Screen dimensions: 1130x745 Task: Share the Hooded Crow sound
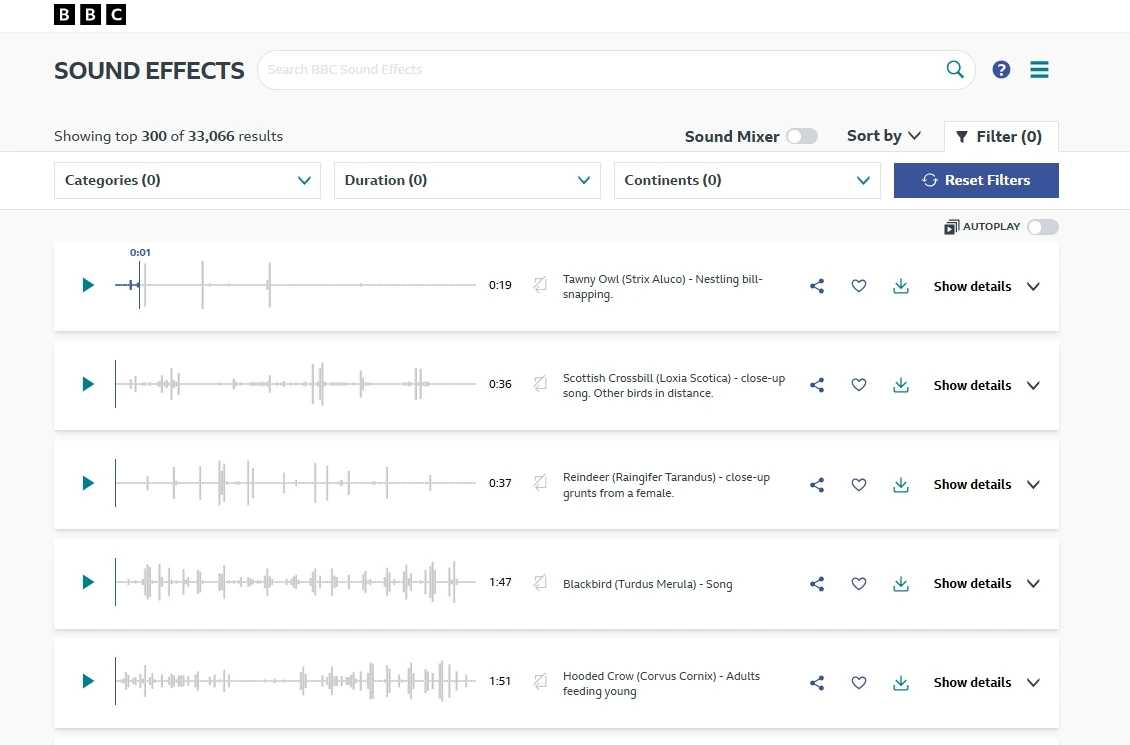coord(817,682)
